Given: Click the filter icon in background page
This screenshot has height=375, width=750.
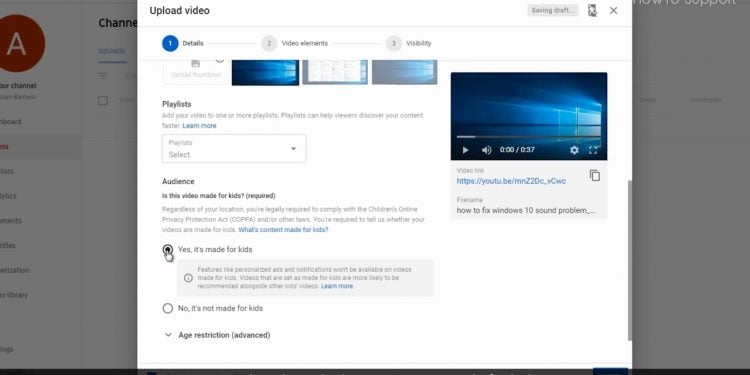Looking at the screenshot, I should (103, 76).
